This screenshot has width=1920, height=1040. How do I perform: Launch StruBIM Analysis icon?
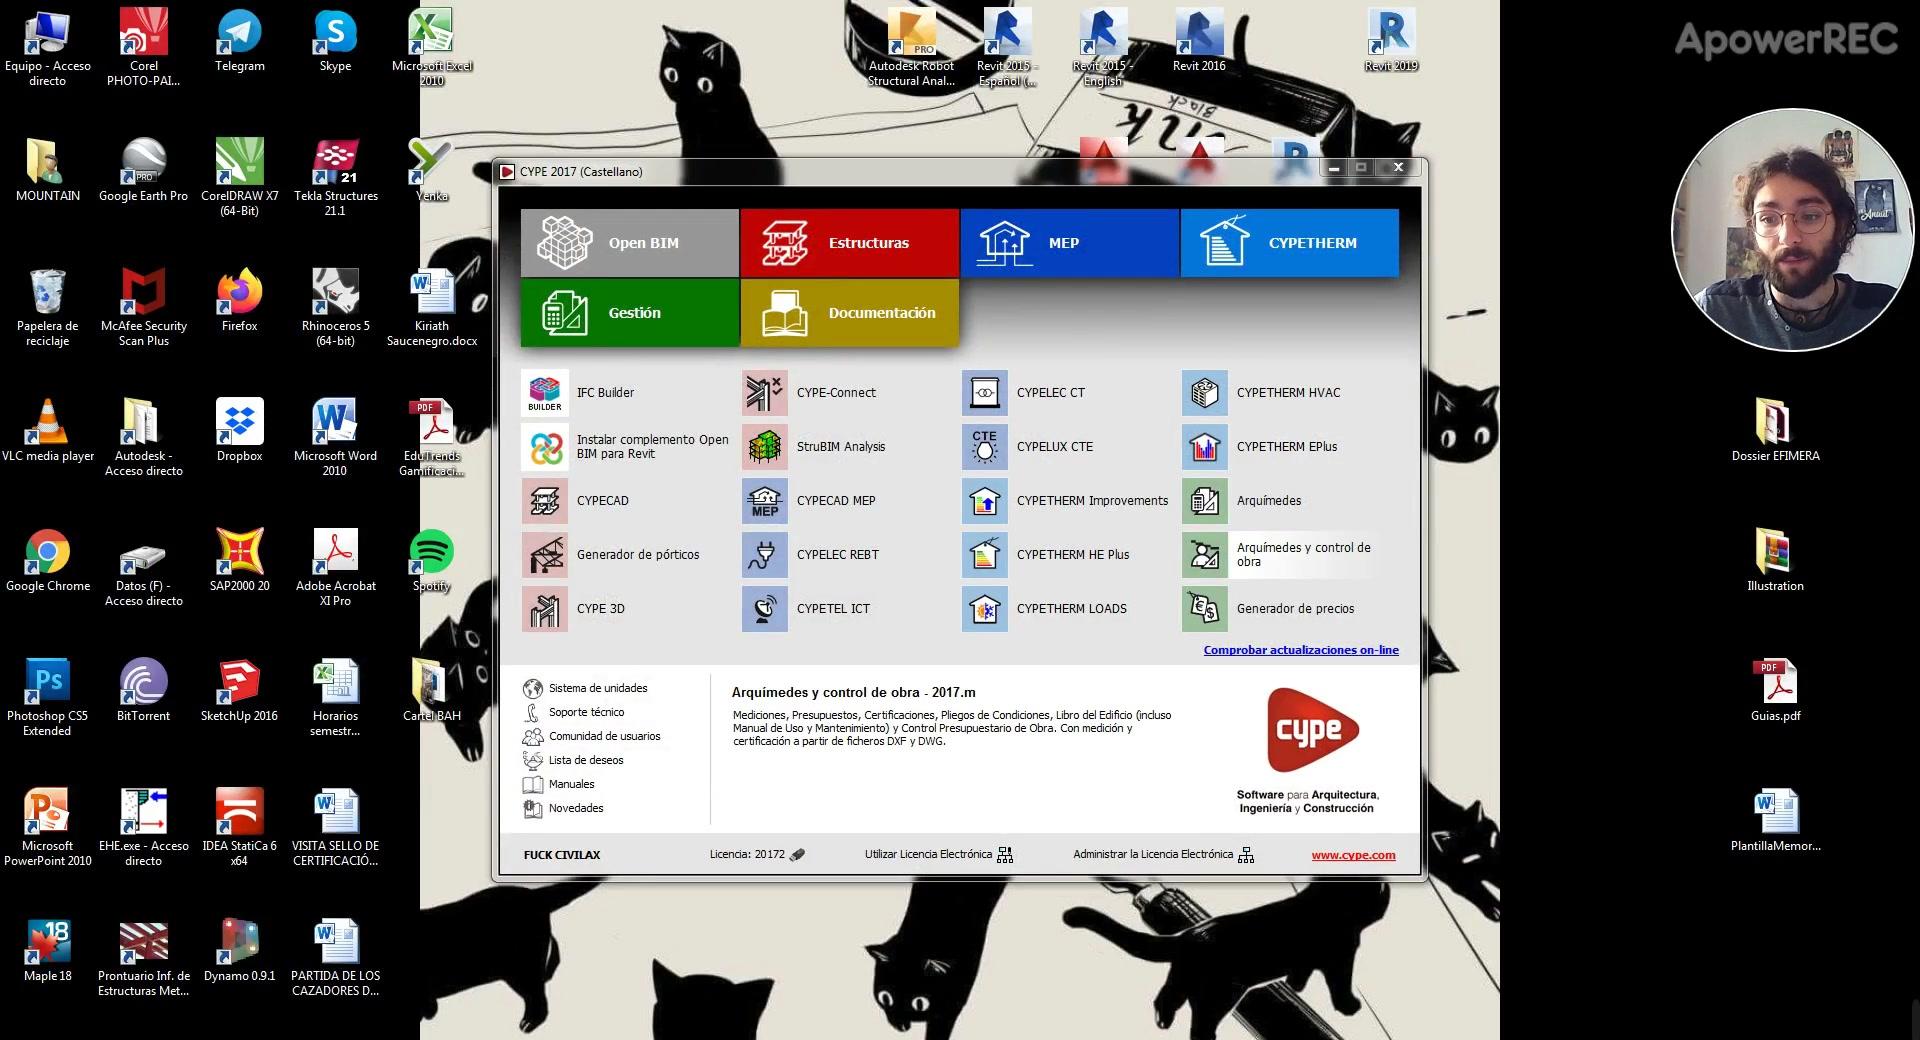click(x=765, y=447)
